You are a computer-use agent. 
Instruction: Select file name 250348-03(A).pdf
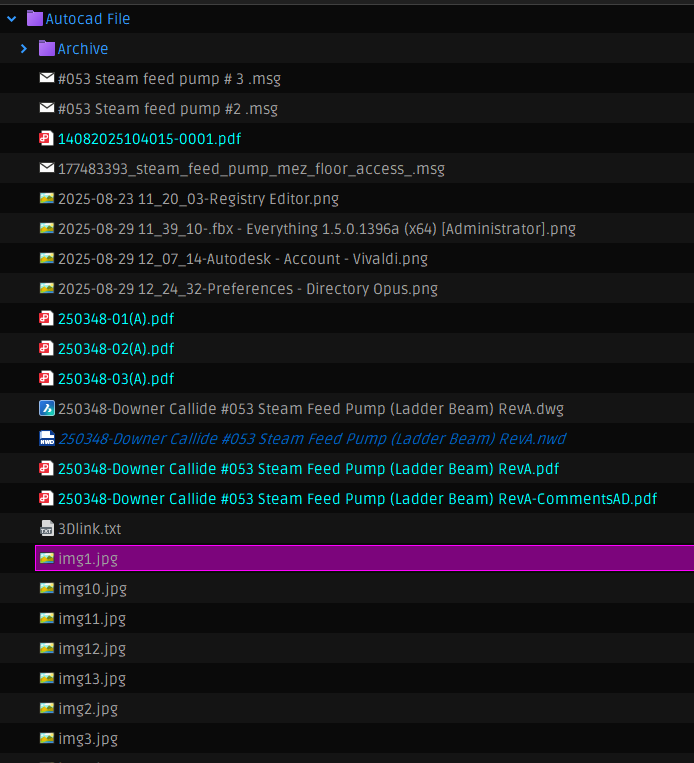(116, 379)
